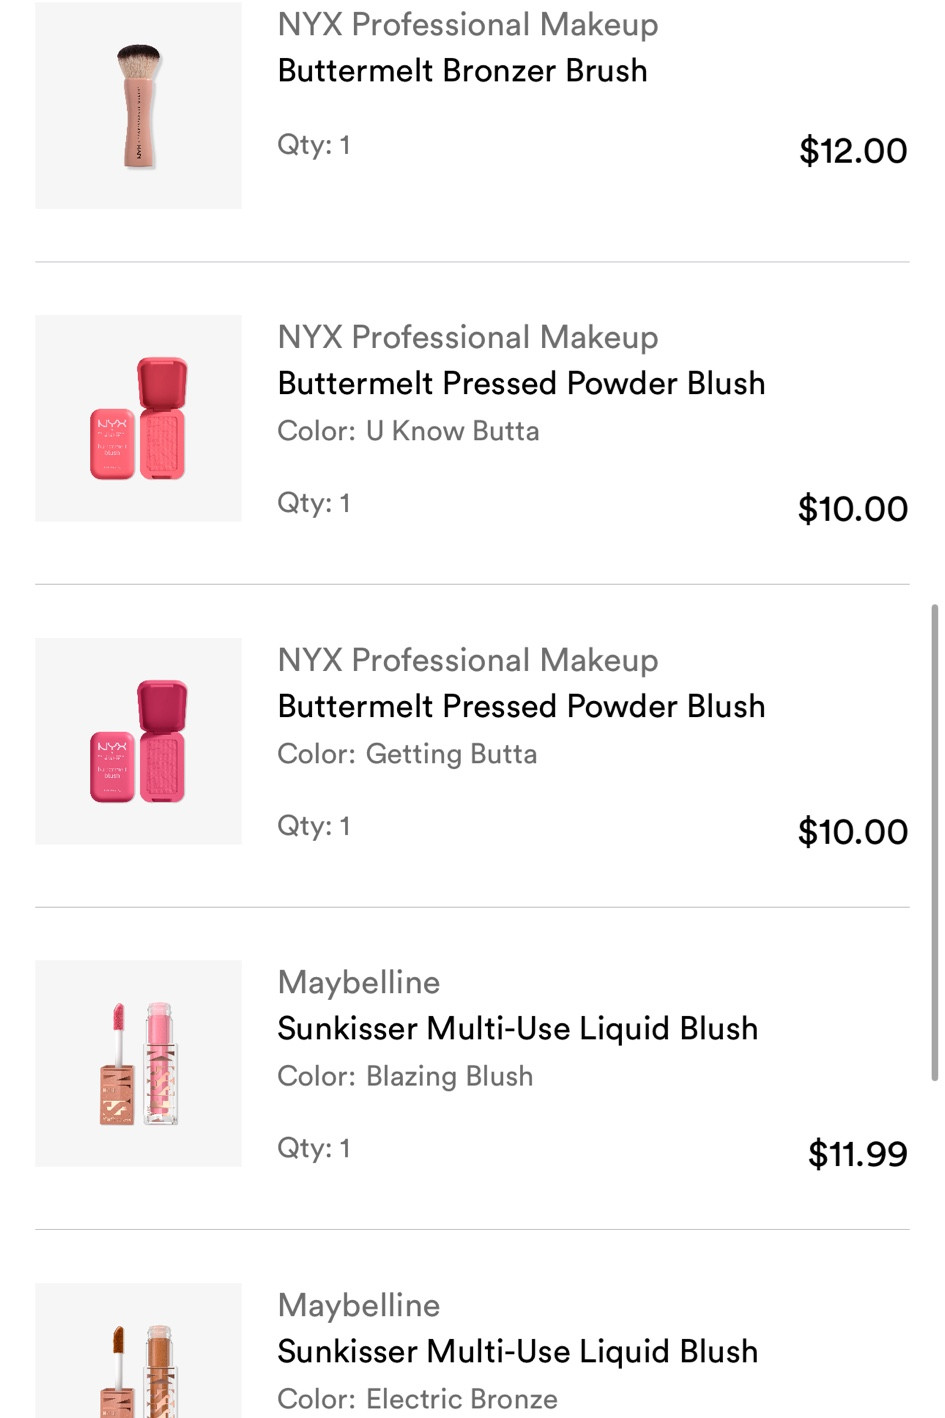Open the Buttermelt Bronzer Brush product title
The height and width of the screenshot is (1418, 945).
(x=462, y=71)
